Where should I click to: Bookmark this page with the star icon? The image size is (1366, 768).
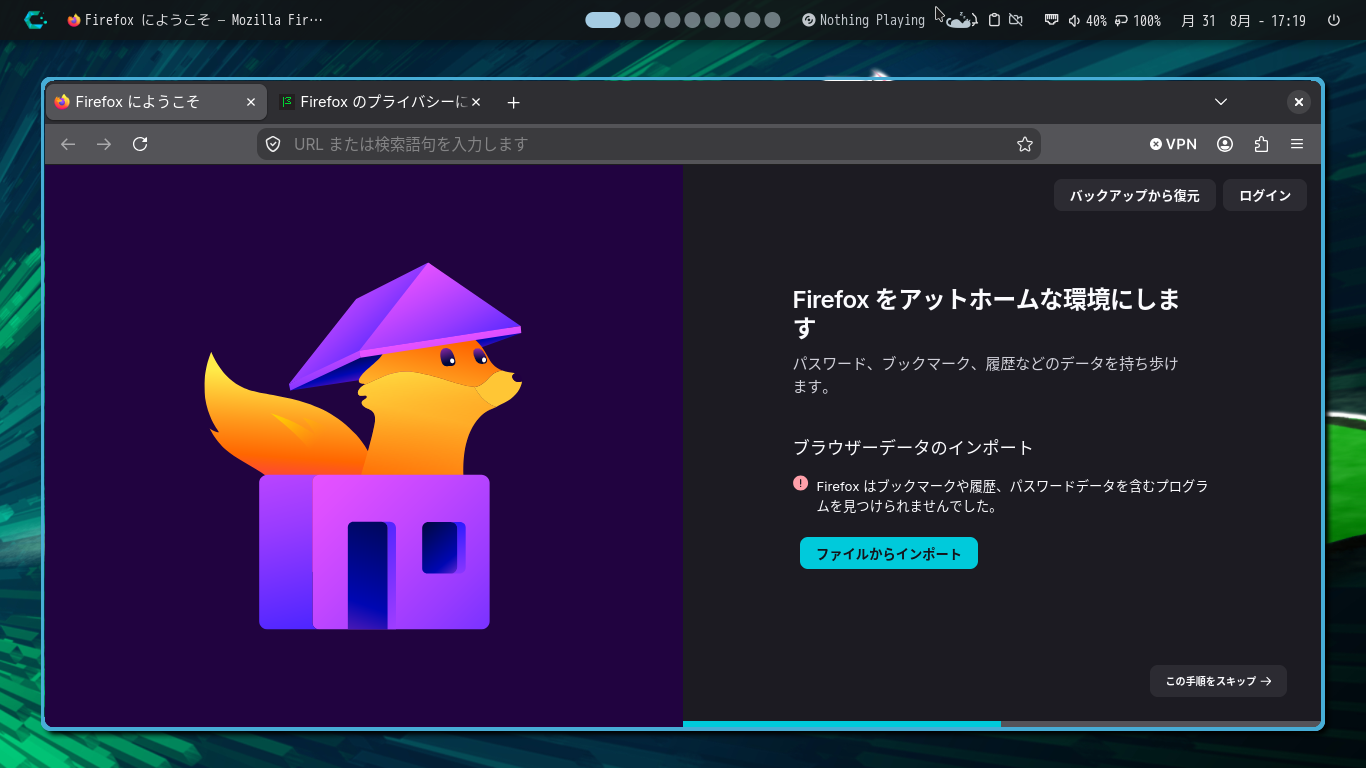(x=1025, y=144)
